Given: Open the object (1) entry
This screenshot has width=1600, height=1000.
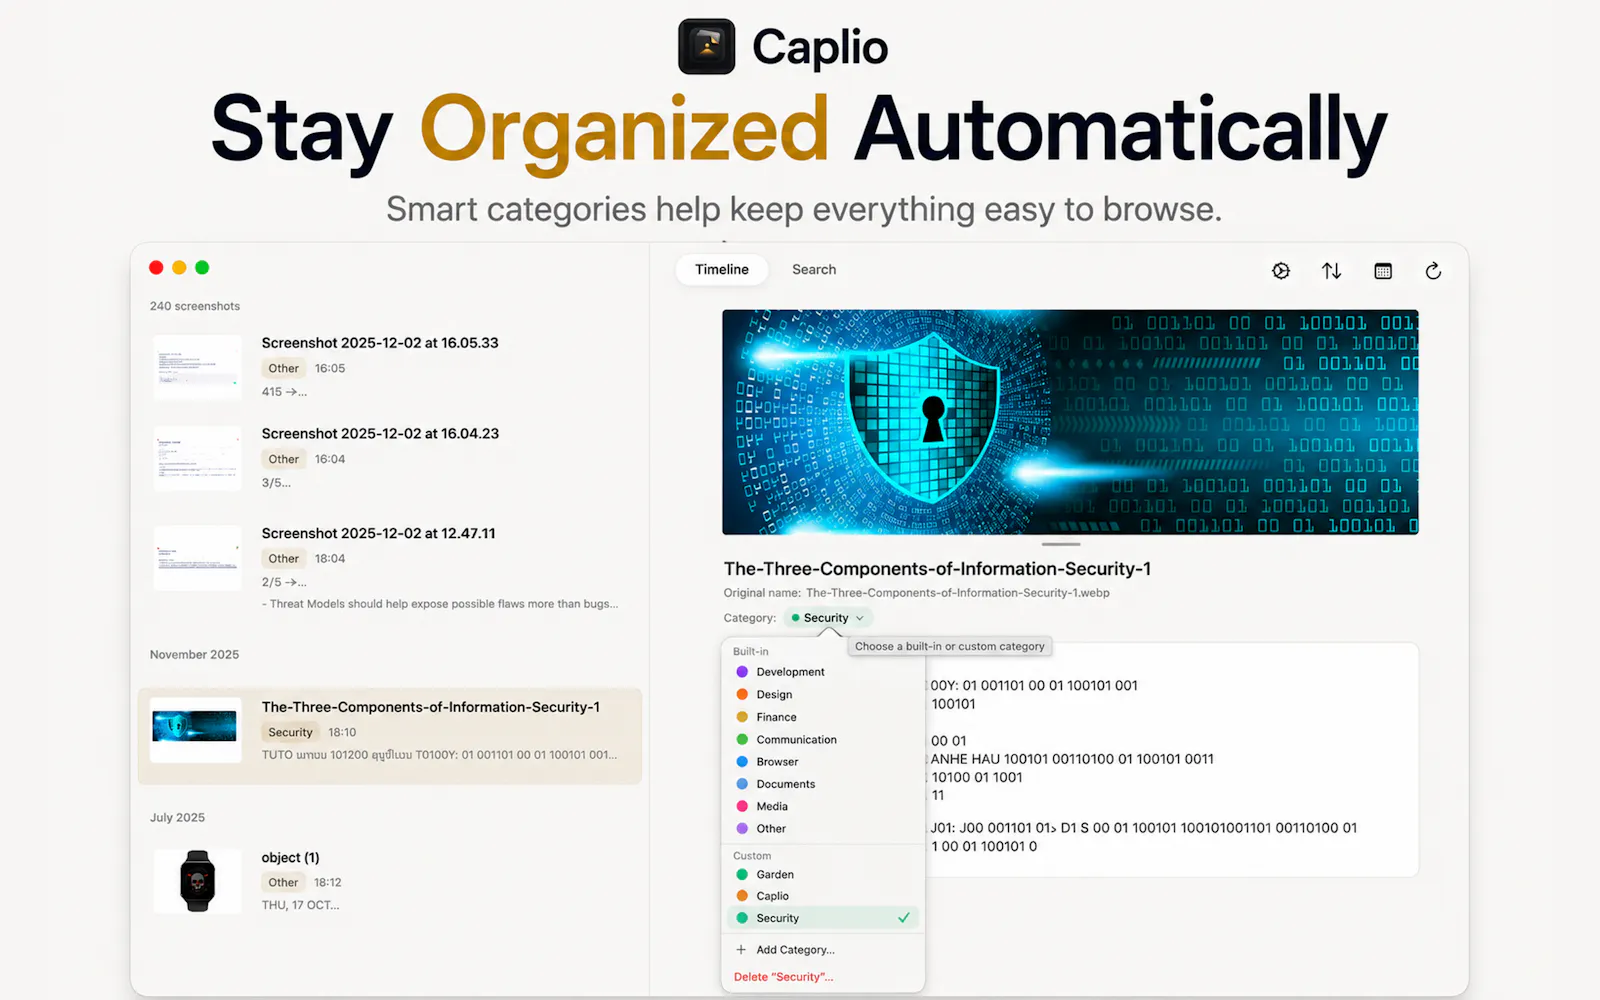Looking at the screenshot, I should (x=390, y=880).
